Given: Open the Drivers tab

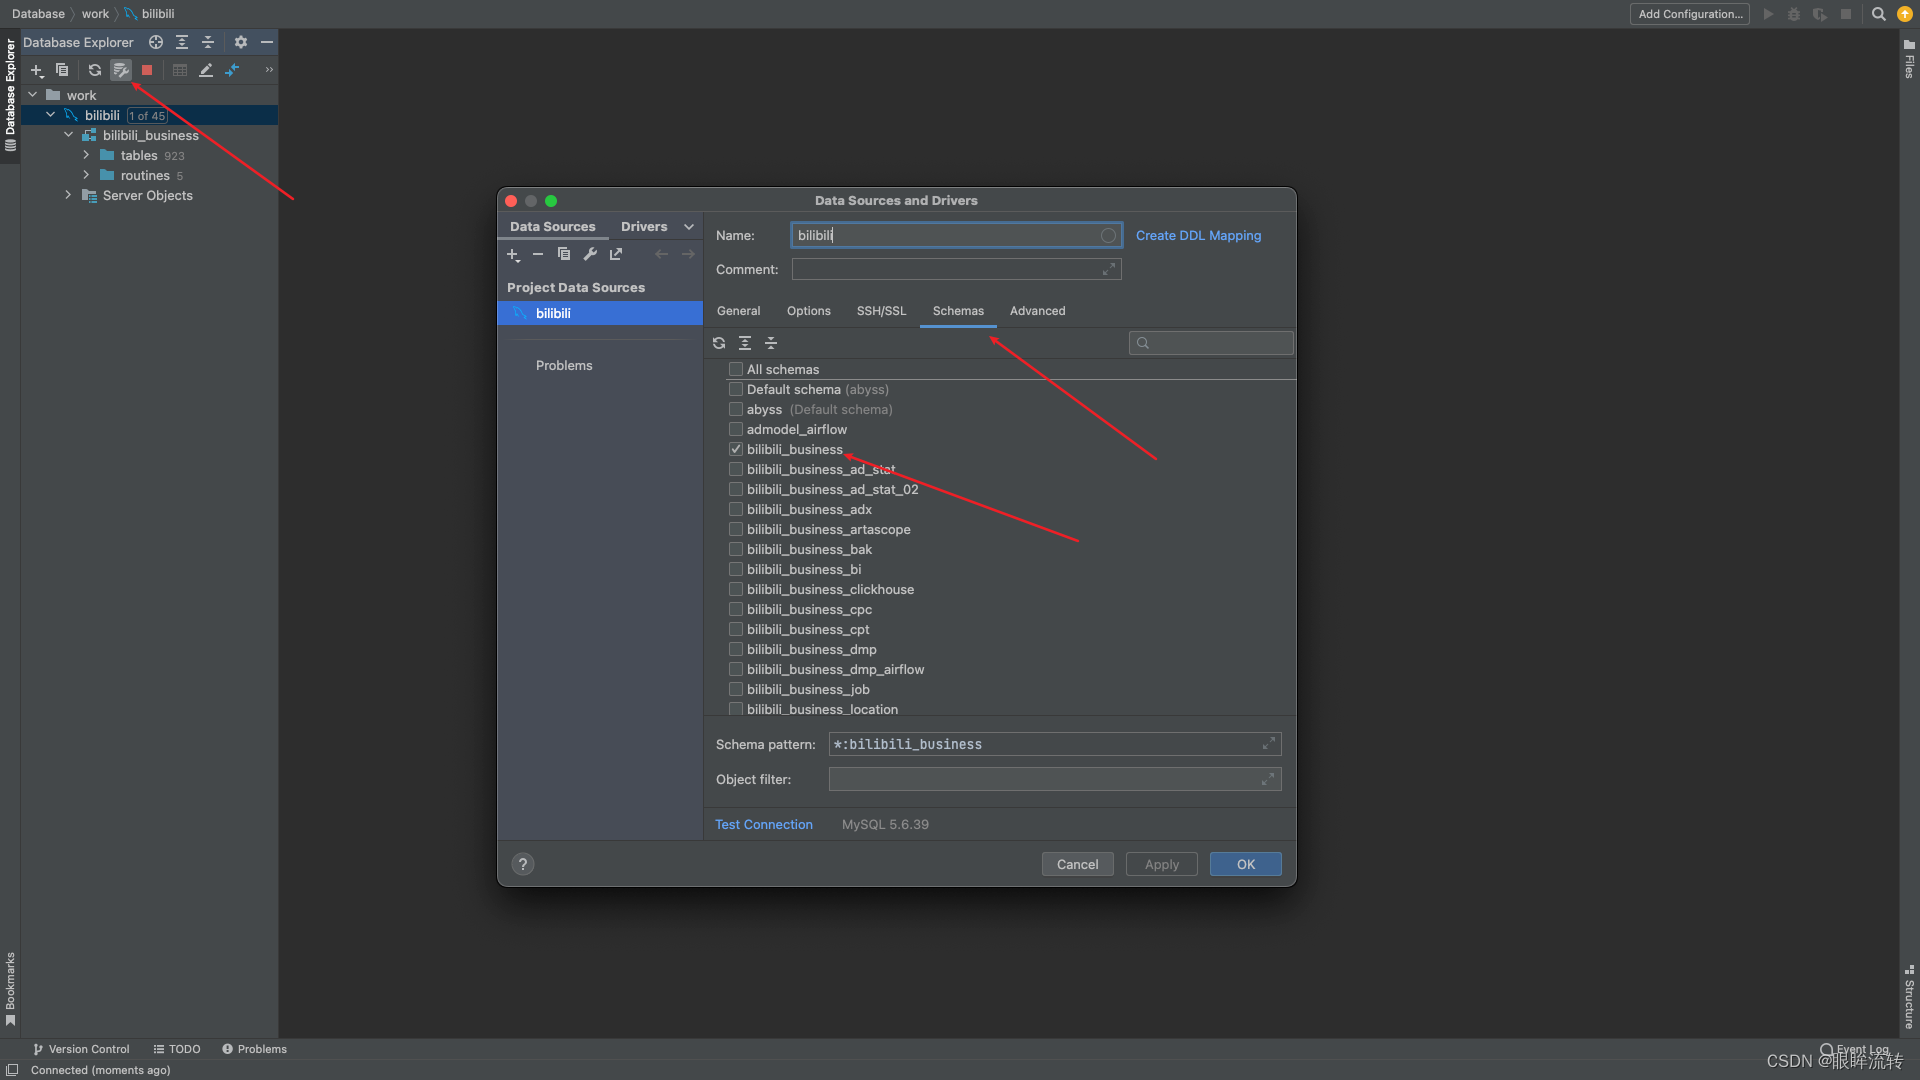Looking at the screenshot, I should pyautogui.click(x=644, y=227).
